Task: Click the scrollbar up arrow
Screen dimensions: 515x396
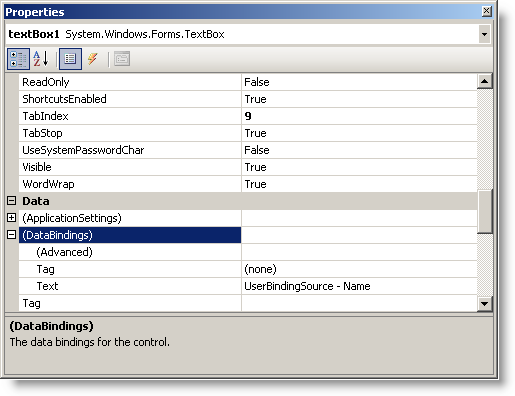Action: click(x=484, y=81)
